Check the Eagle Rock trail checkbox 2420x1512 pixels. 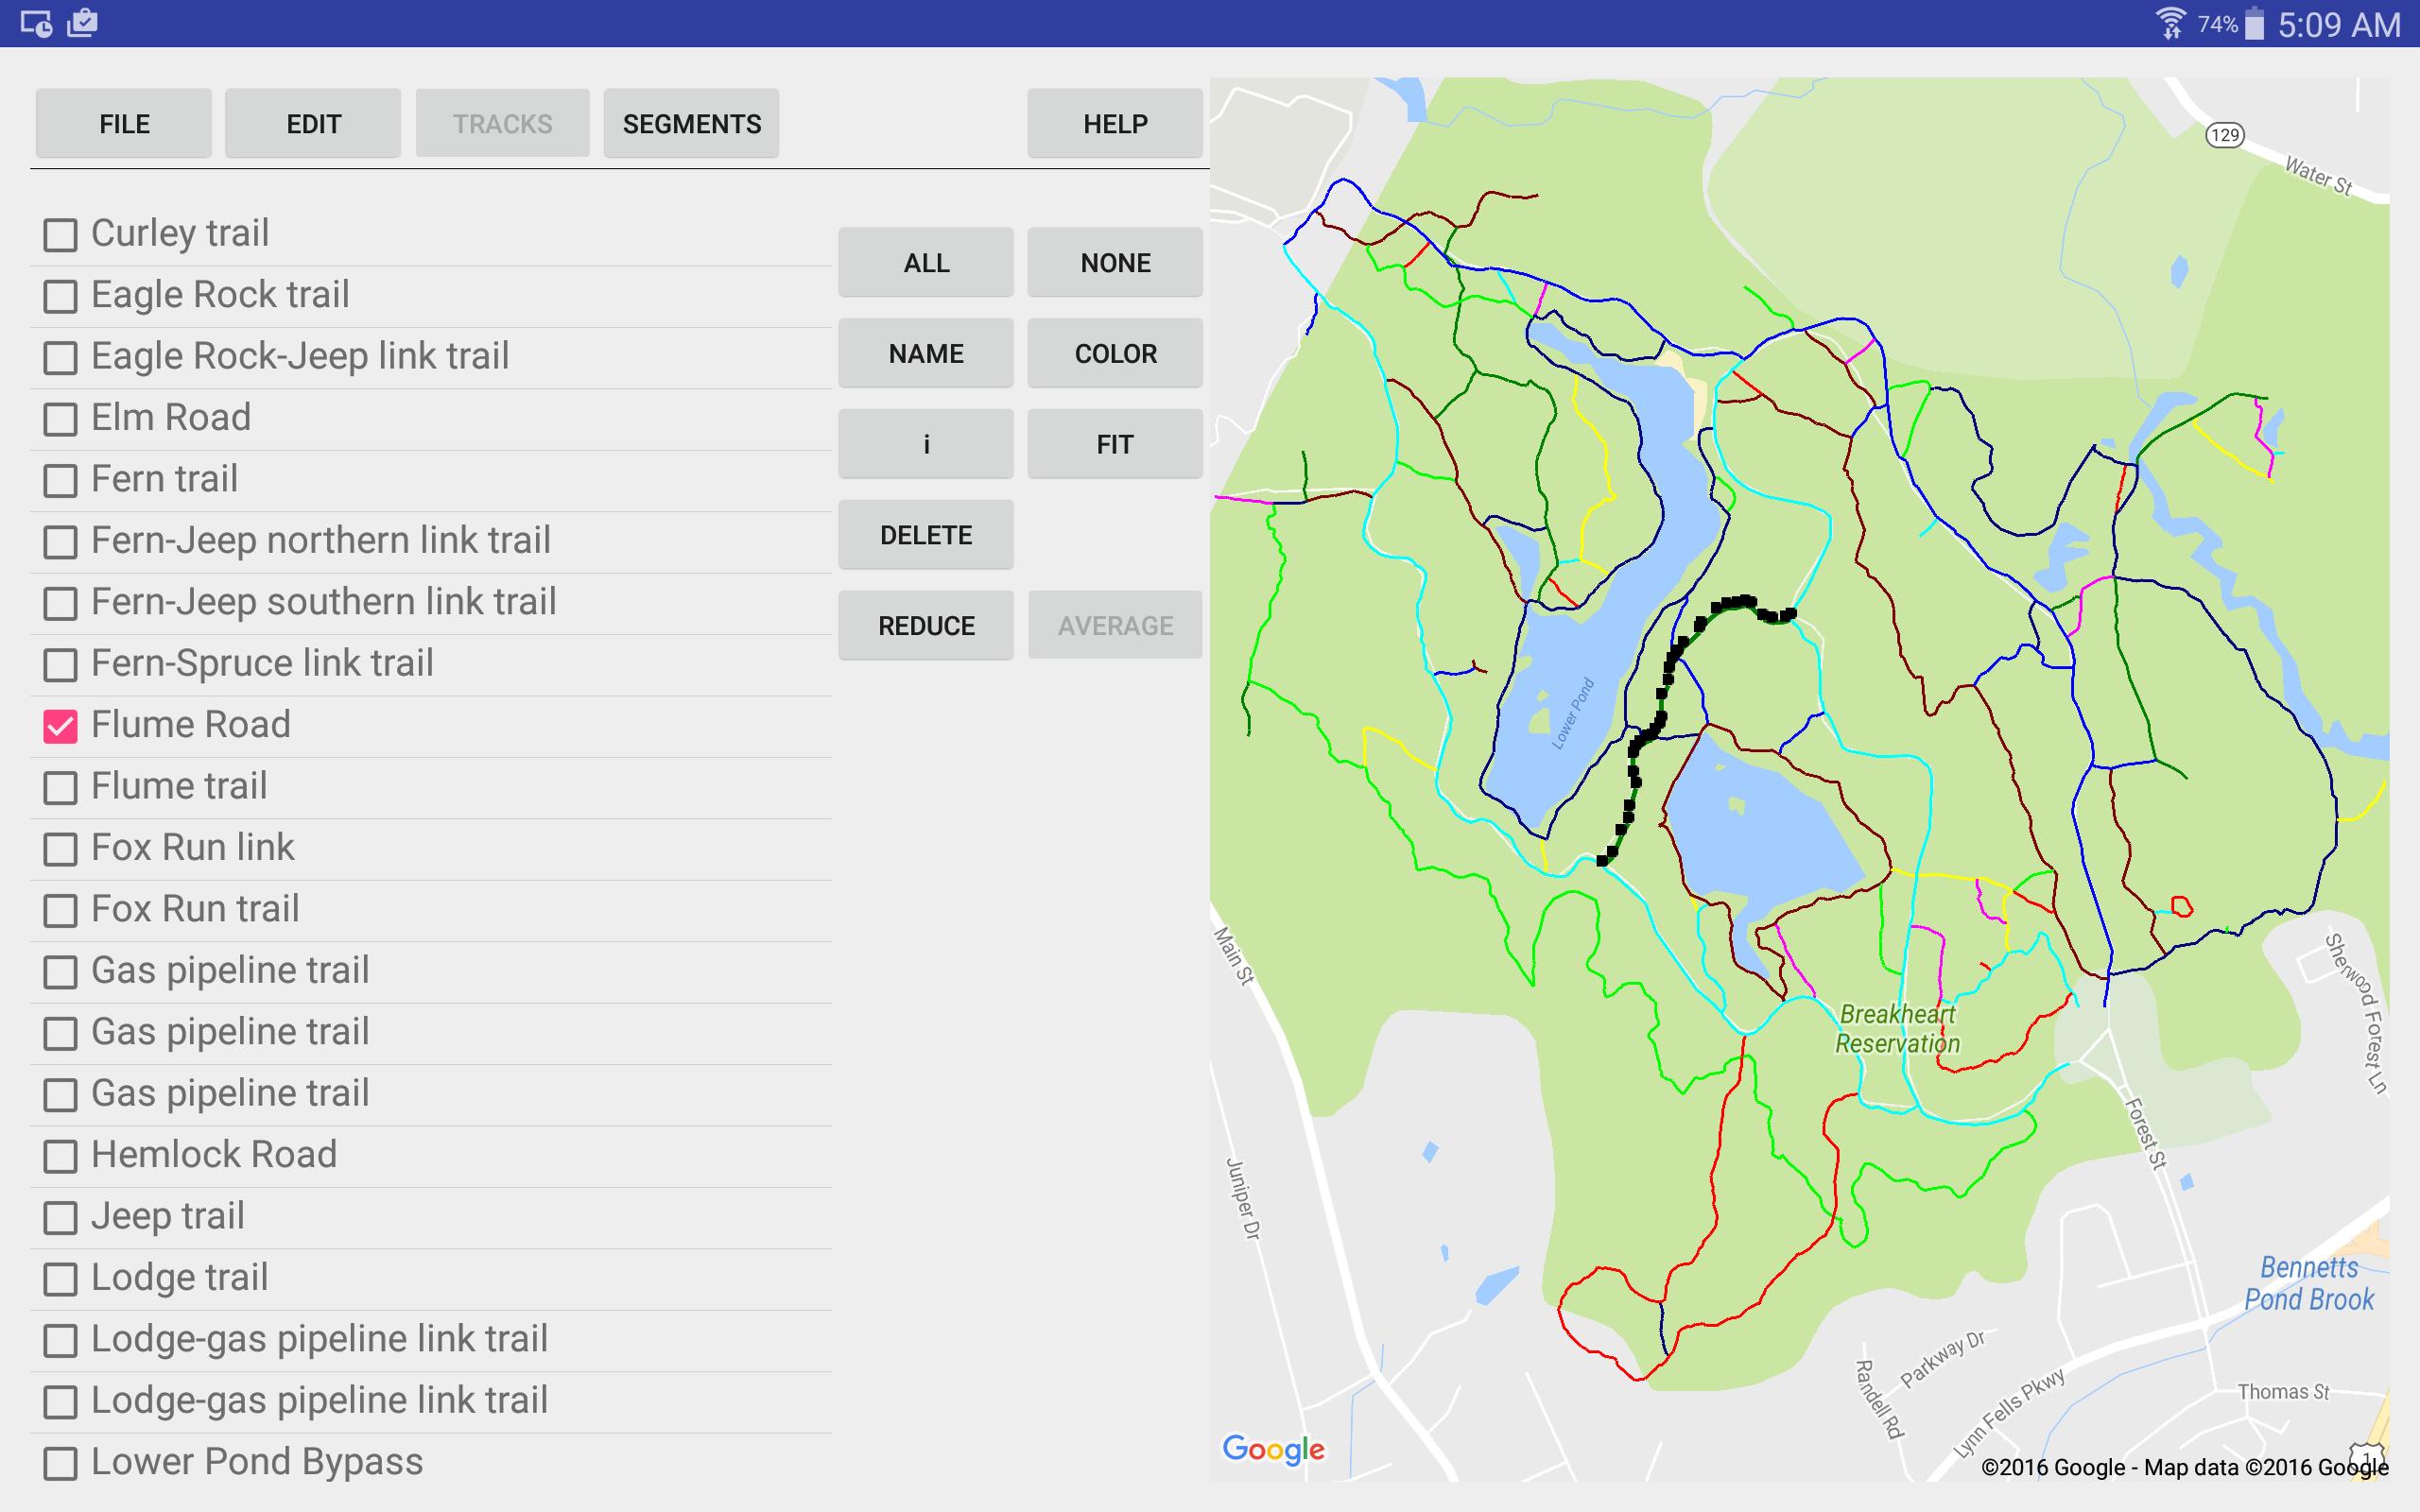(x=60, y=296)
